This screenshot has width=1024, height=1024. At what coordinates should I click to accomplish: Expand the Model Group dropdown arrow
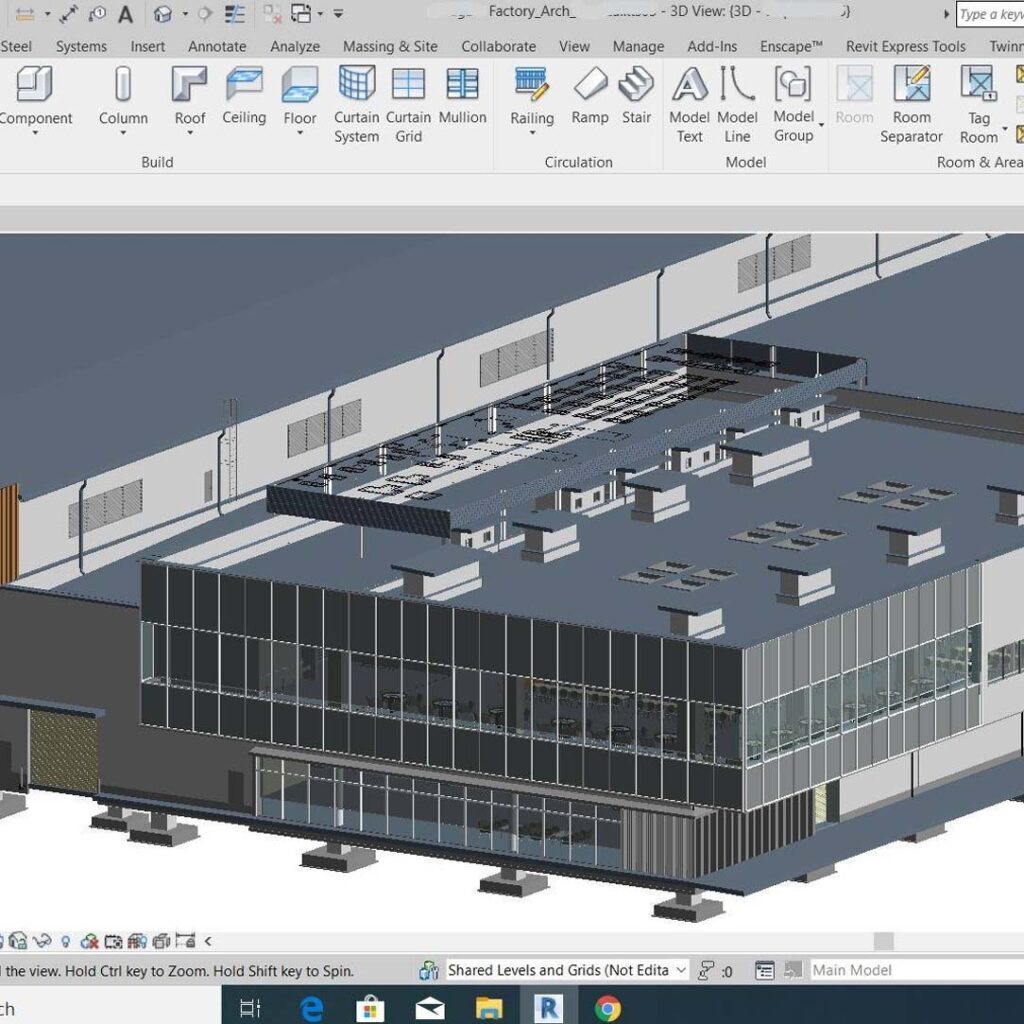click(821, 126)
